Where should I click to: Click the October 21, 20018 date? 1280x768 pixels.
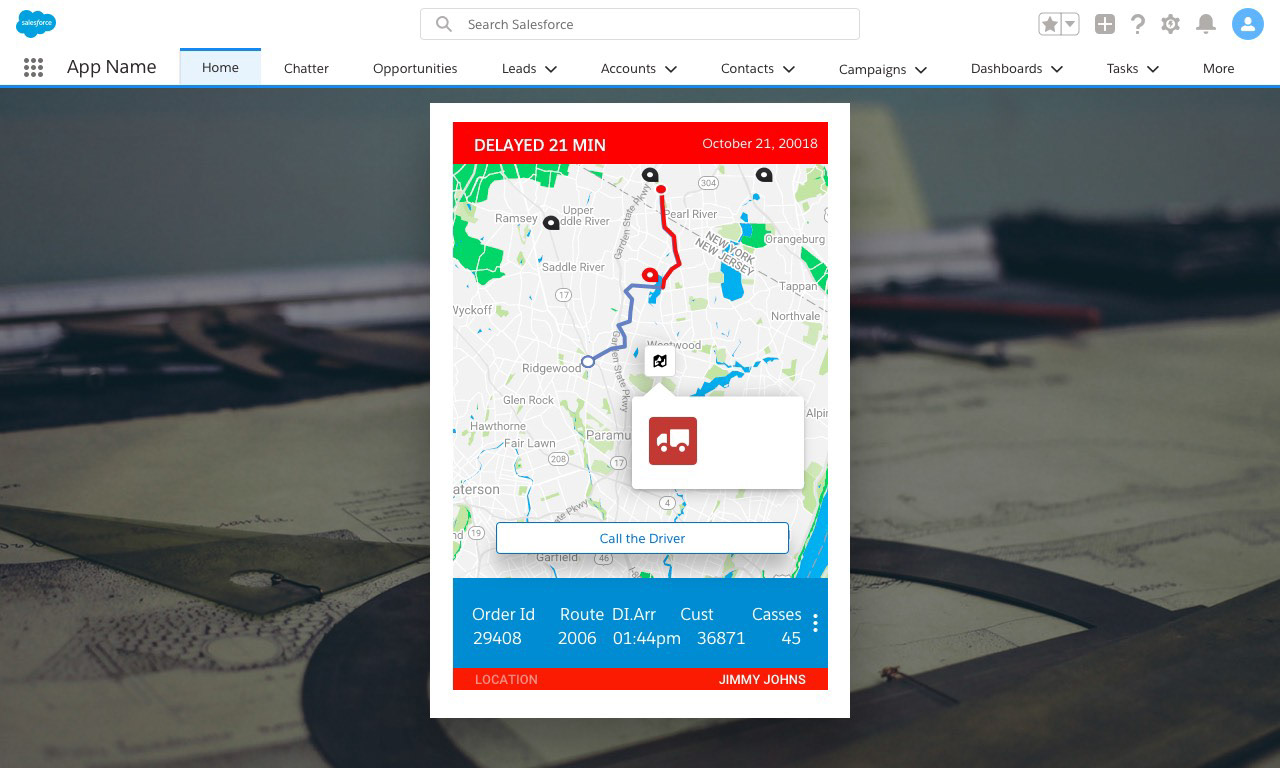(x=760, y=143)
